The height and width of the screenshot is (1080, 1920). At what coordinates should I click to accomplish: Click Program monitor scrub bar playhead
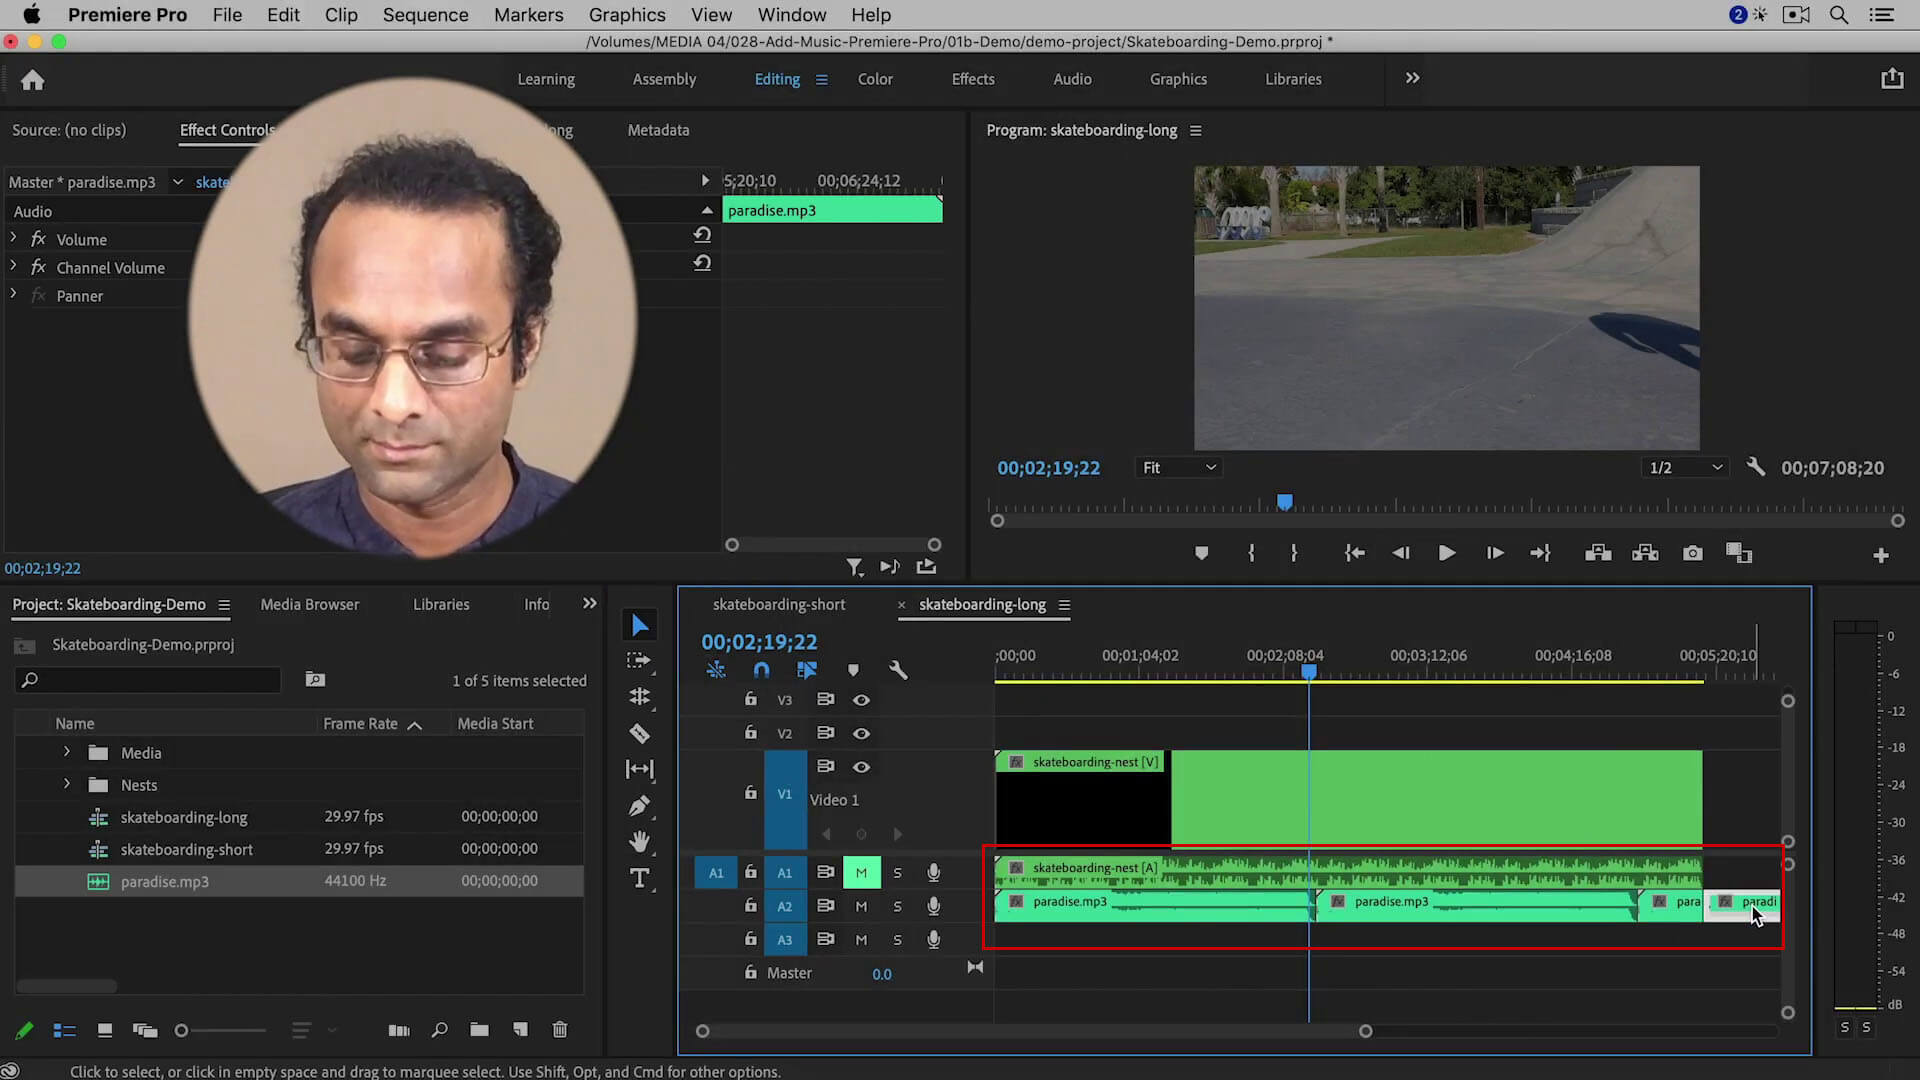click(1284, 502)
